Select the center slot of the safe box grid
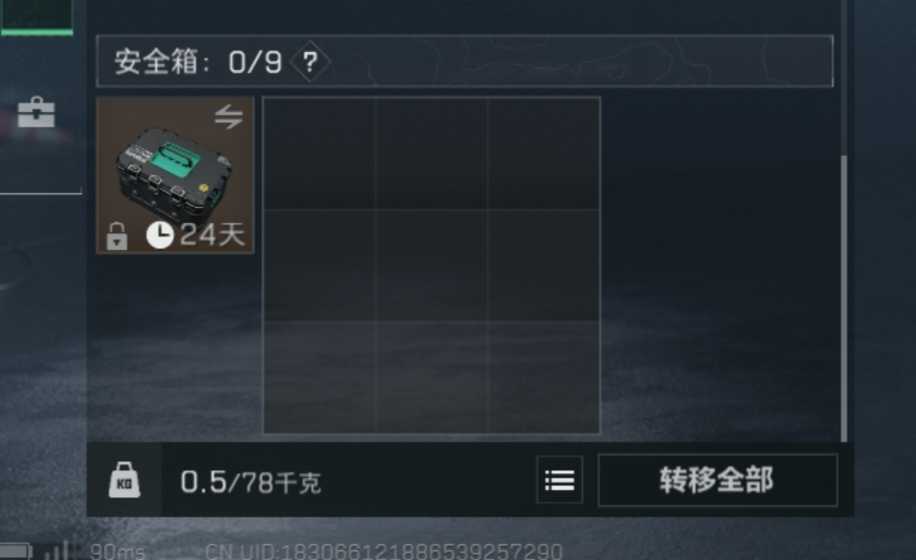The height and width of the screenshot is (560, 916). (431, 265)
